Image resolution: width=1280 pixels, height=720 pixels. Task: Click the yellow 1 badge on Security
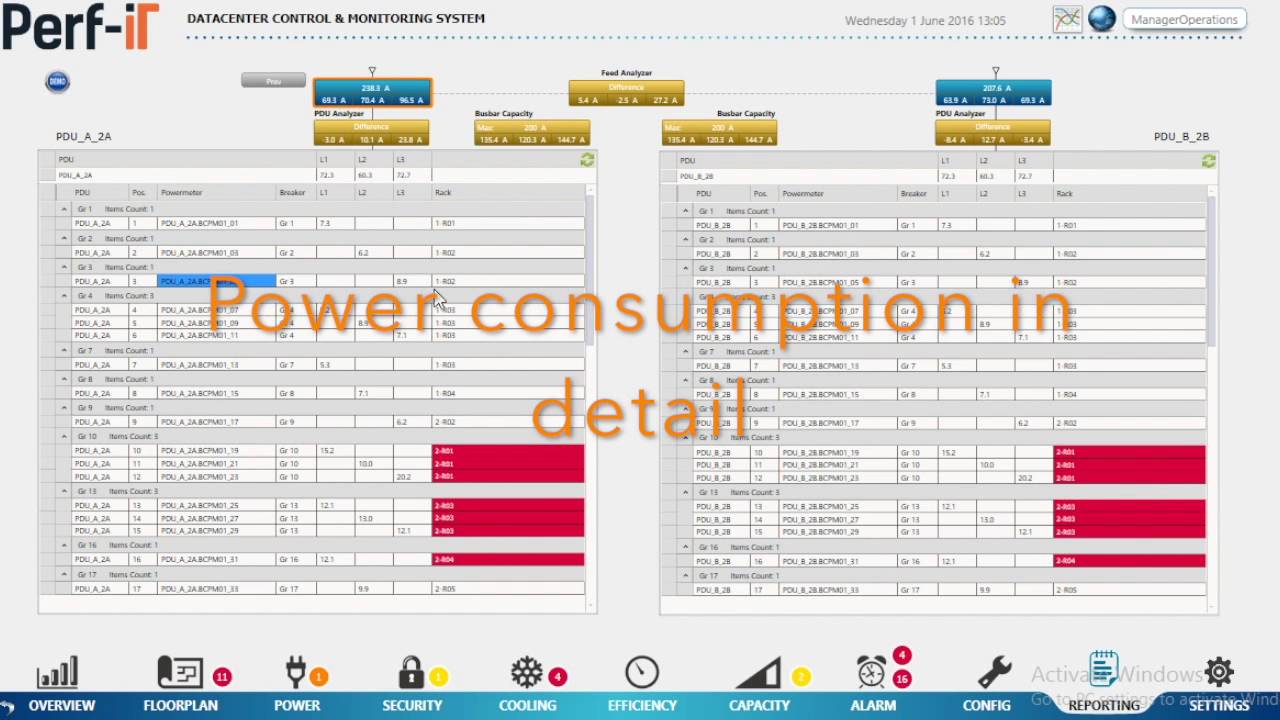438,677
